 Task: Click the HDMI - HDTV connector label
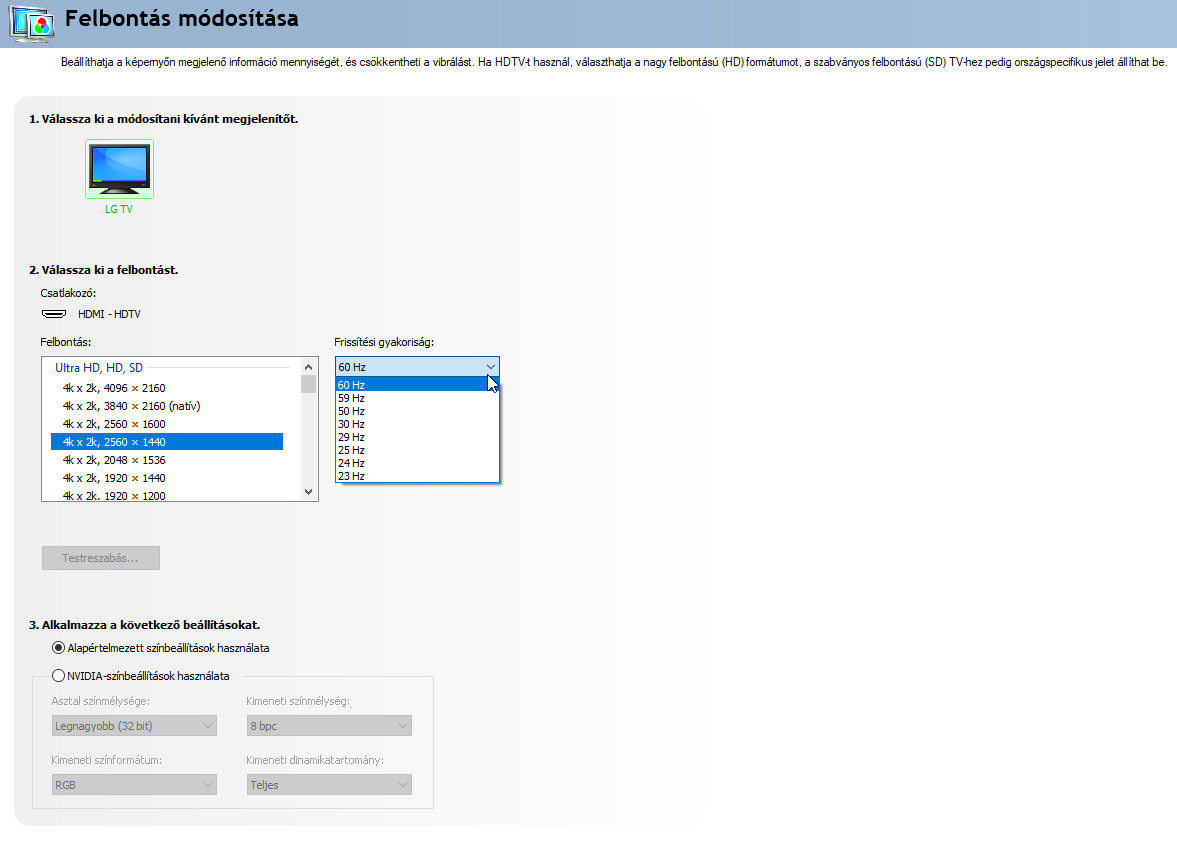pos(109,314)
